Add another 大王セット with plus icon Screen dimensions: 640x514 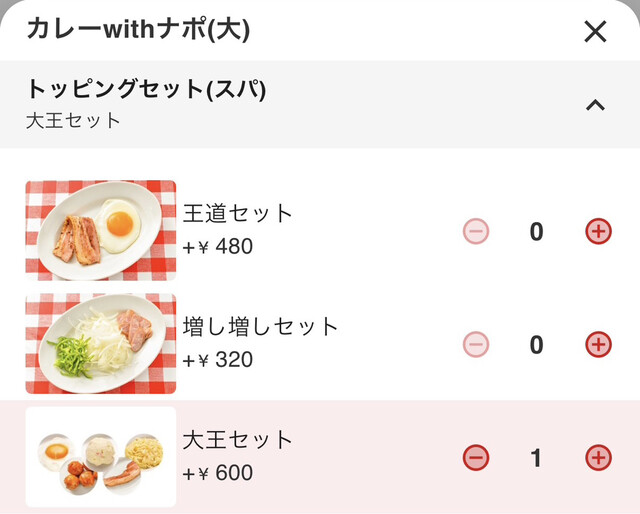click(598, 458)
